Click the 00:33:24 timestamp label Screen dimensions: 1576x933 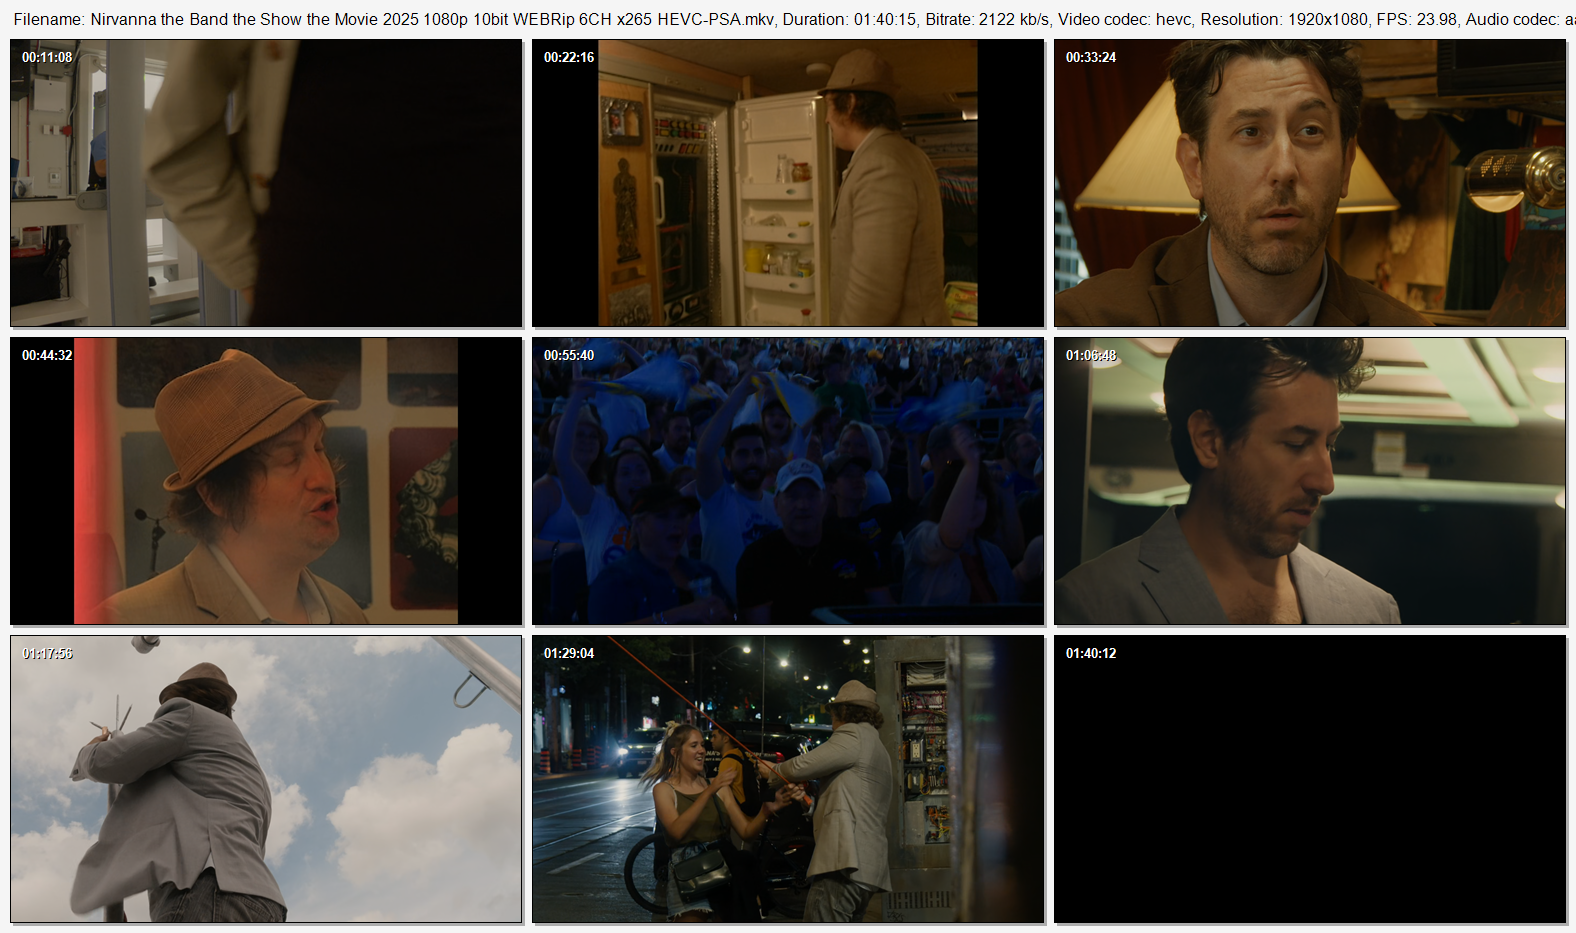[x=1091, y=58]
